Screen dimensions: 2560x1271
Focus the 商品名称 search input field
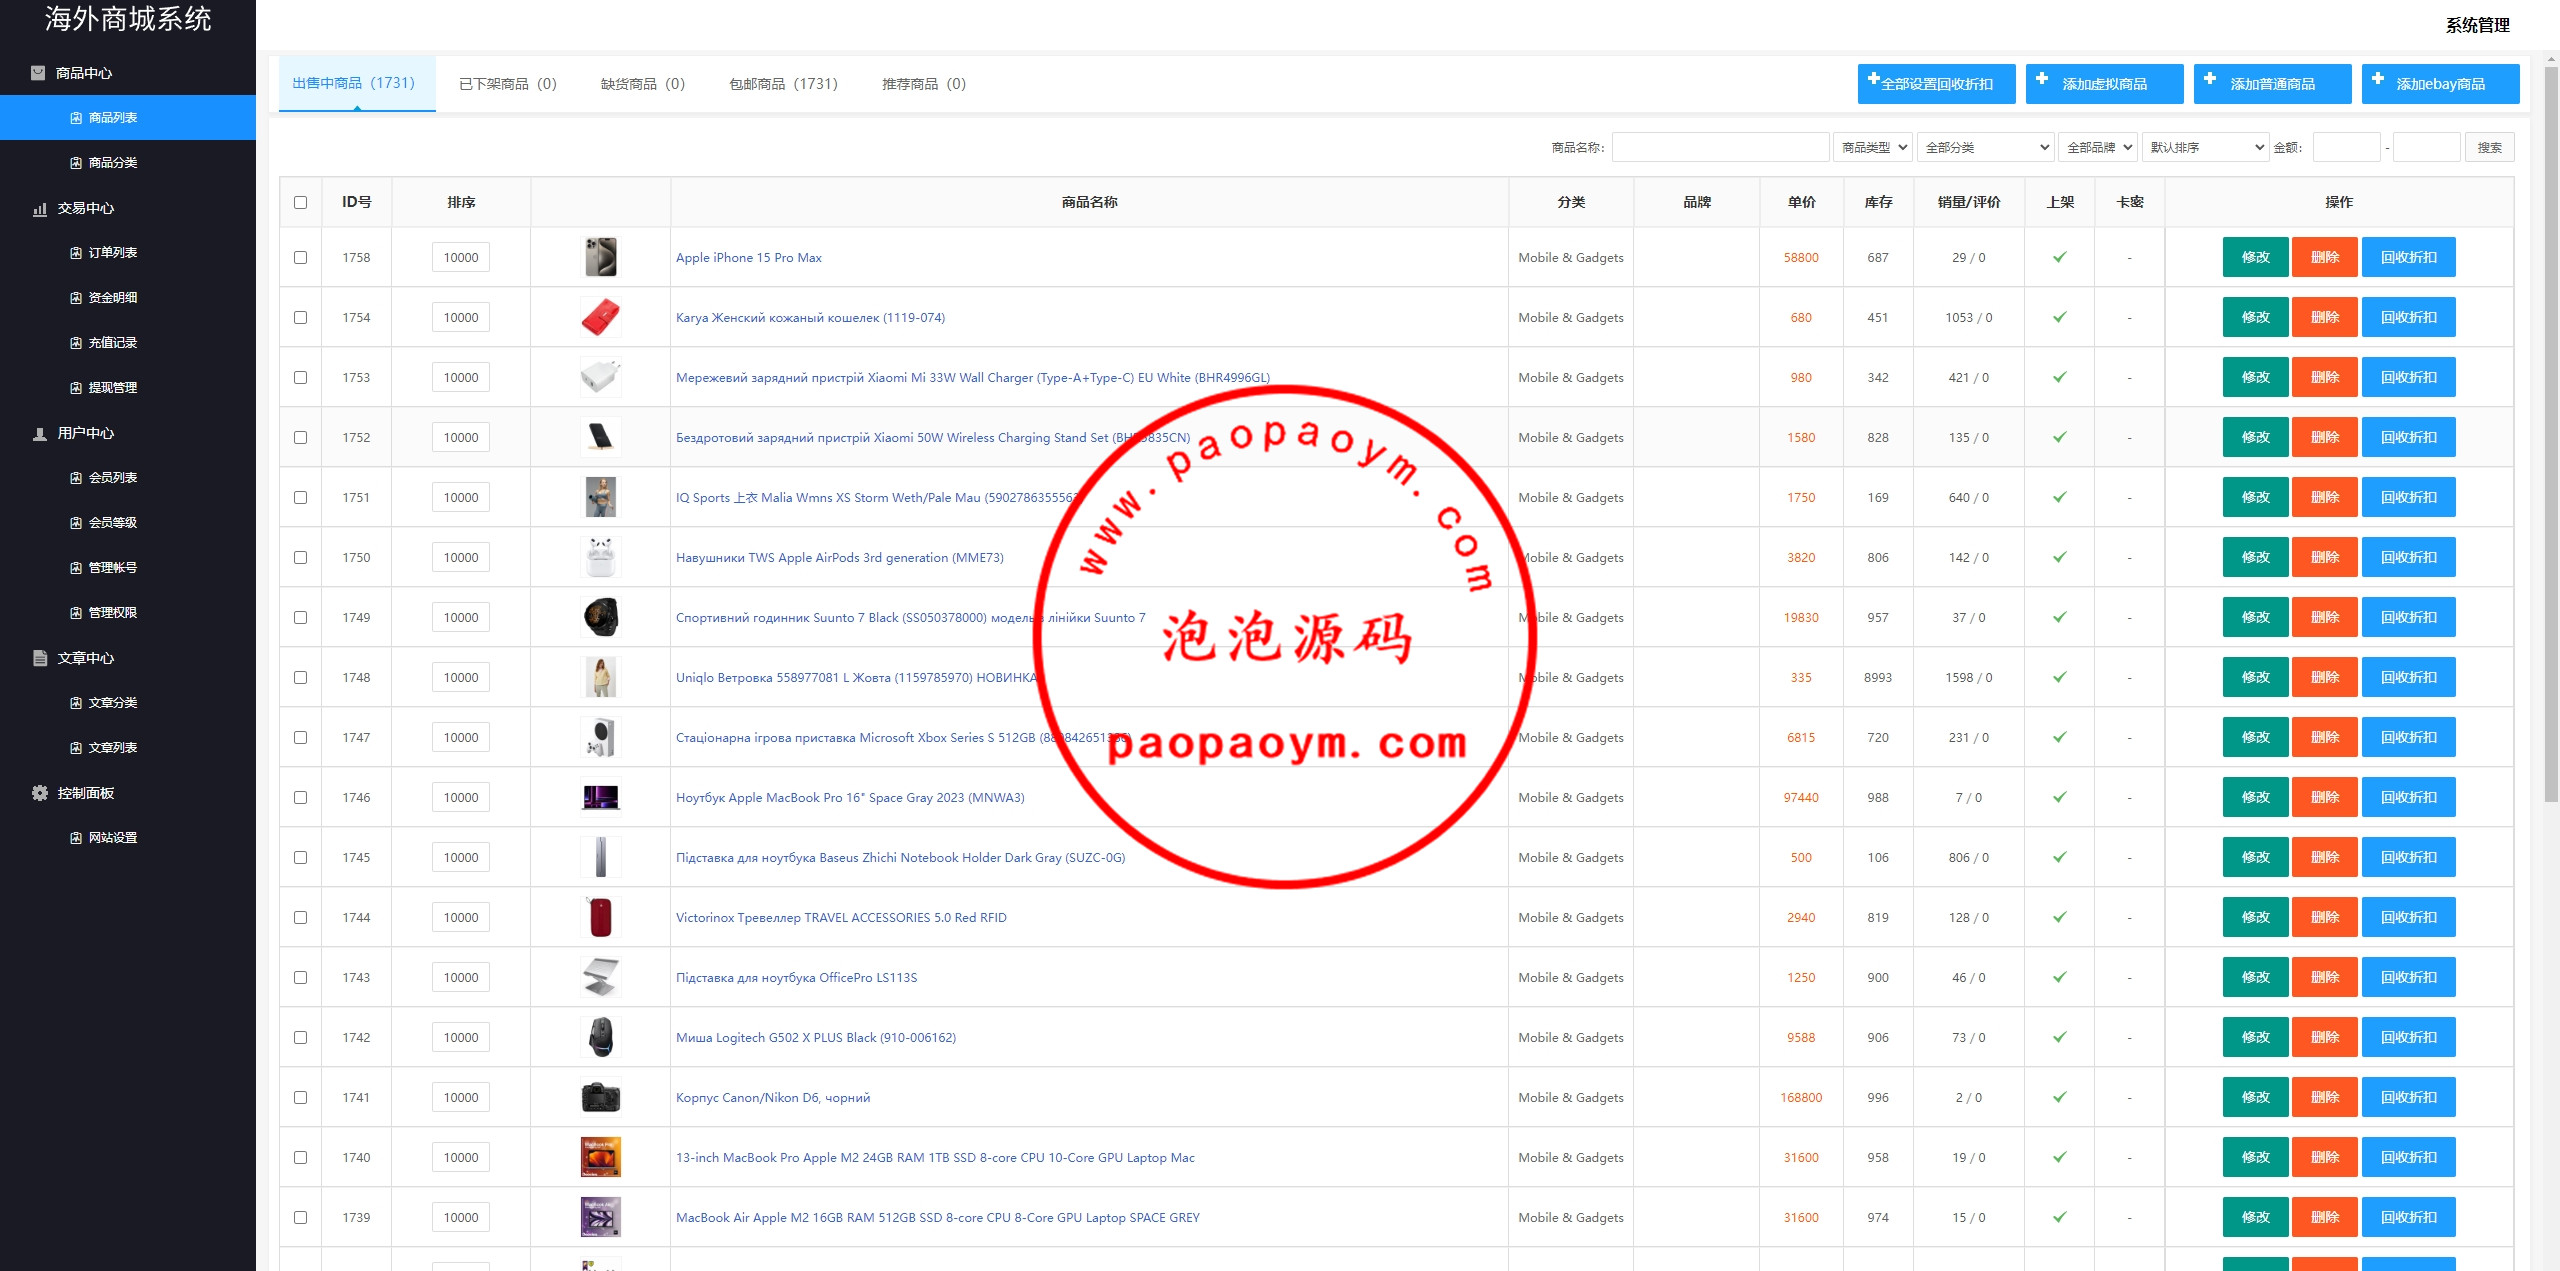[x=1721, y=147]
